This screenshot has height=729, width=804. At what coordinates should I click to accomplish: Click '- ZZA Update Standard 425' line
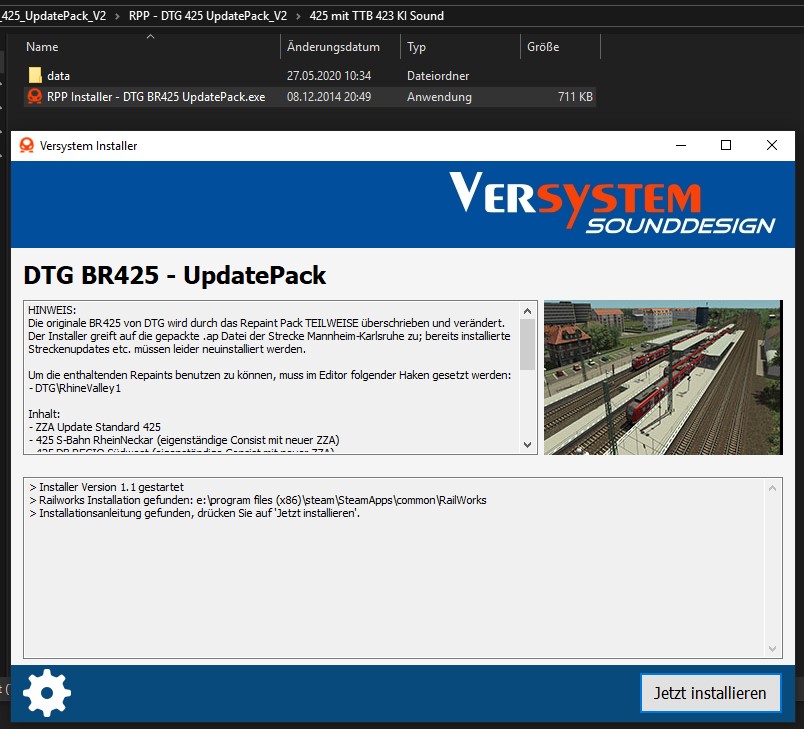click(94, 427)
